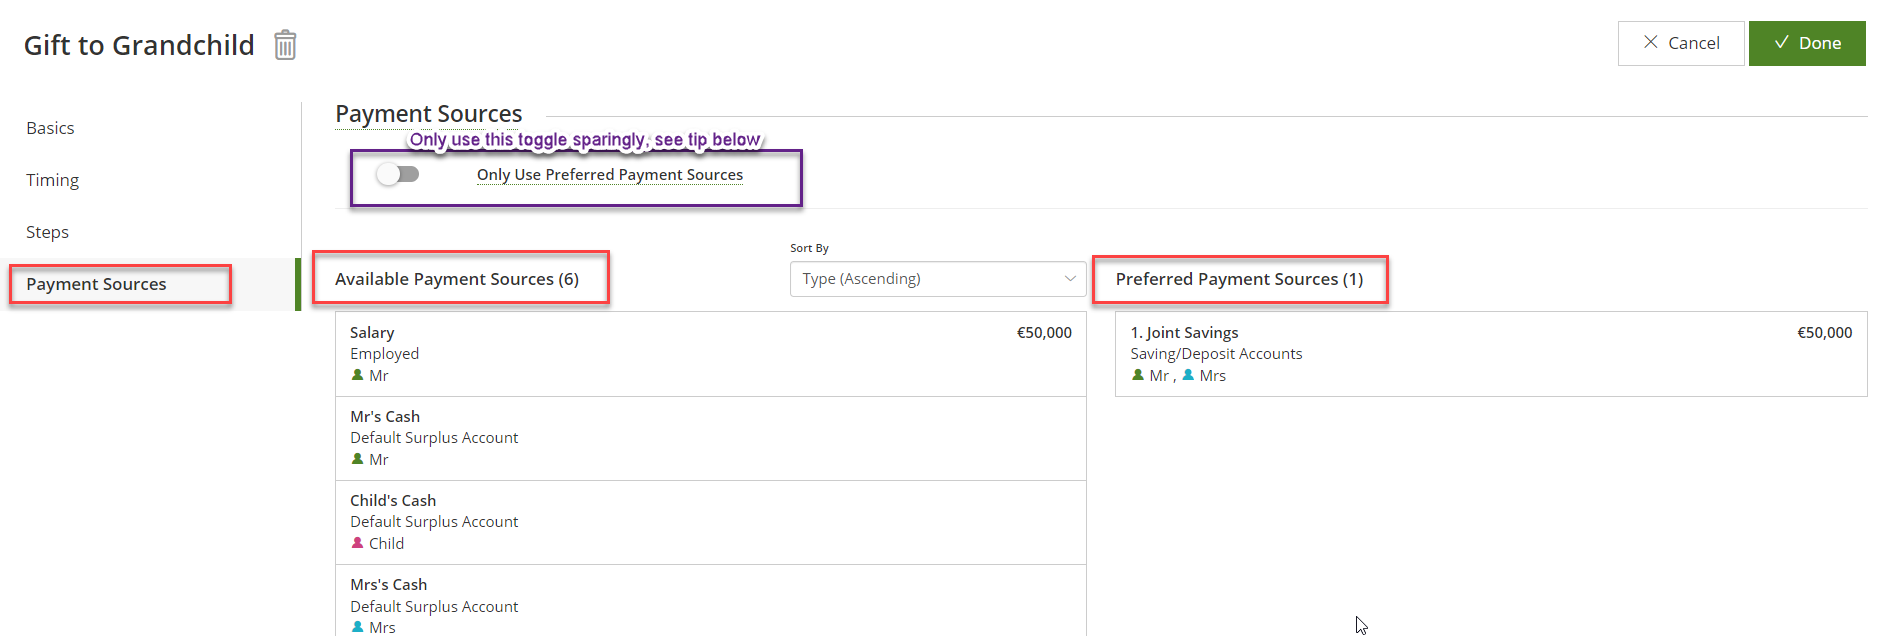Click the green Mr icon under Joint Savings
This screenshot has height=636, width=1884.
[x=1137, y=375]
